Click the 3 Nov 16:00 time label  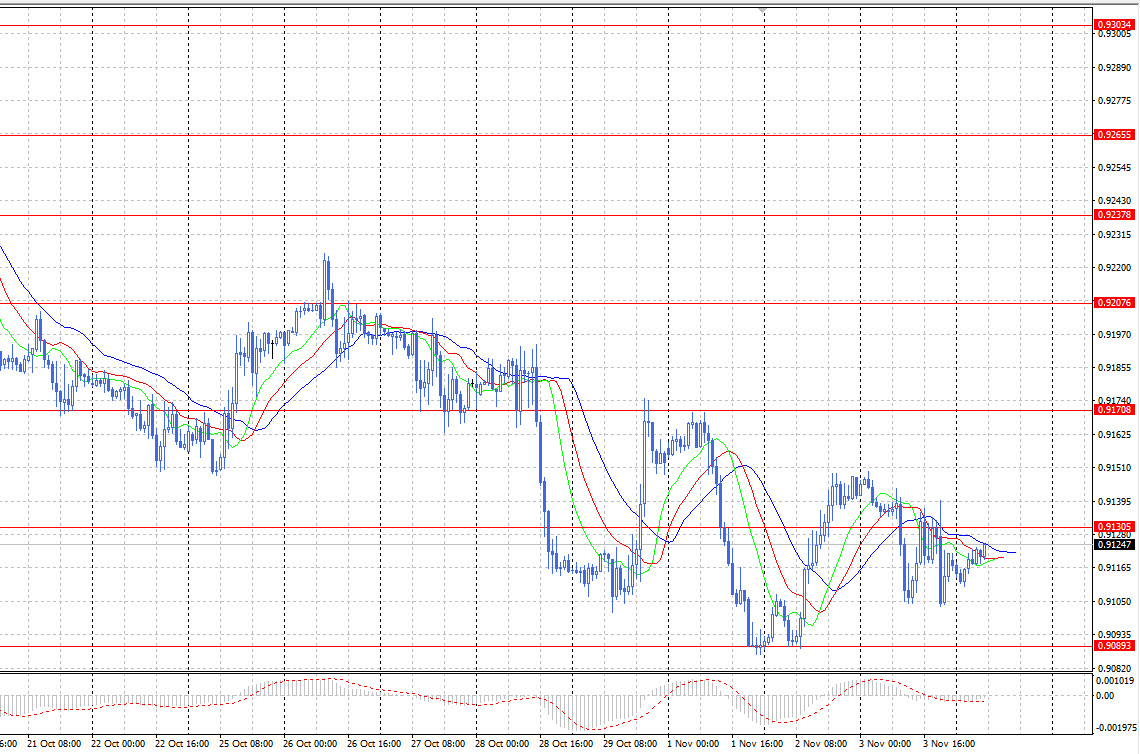(x=949, y=744)
